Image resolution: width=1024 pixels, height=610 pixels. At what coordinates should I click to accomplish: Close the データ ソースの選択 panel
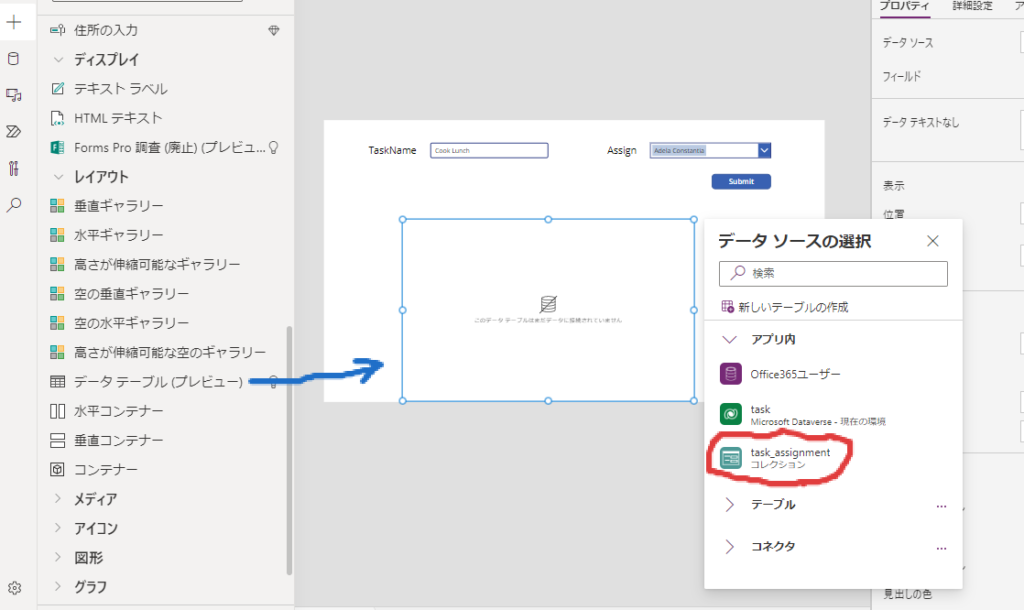click(933, 241)
